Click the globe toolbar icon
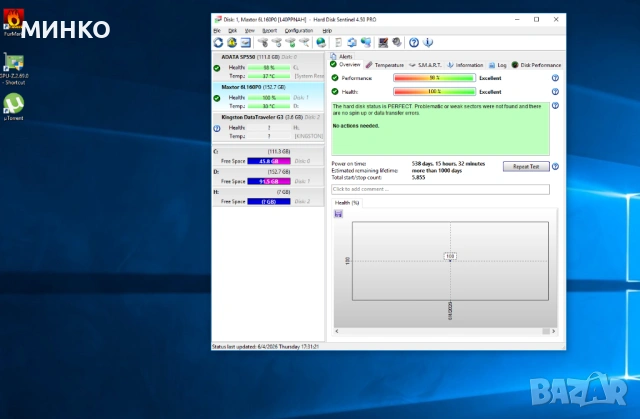Image resolution: width=640 pixels, height=419 pixels. coord(321,42)
